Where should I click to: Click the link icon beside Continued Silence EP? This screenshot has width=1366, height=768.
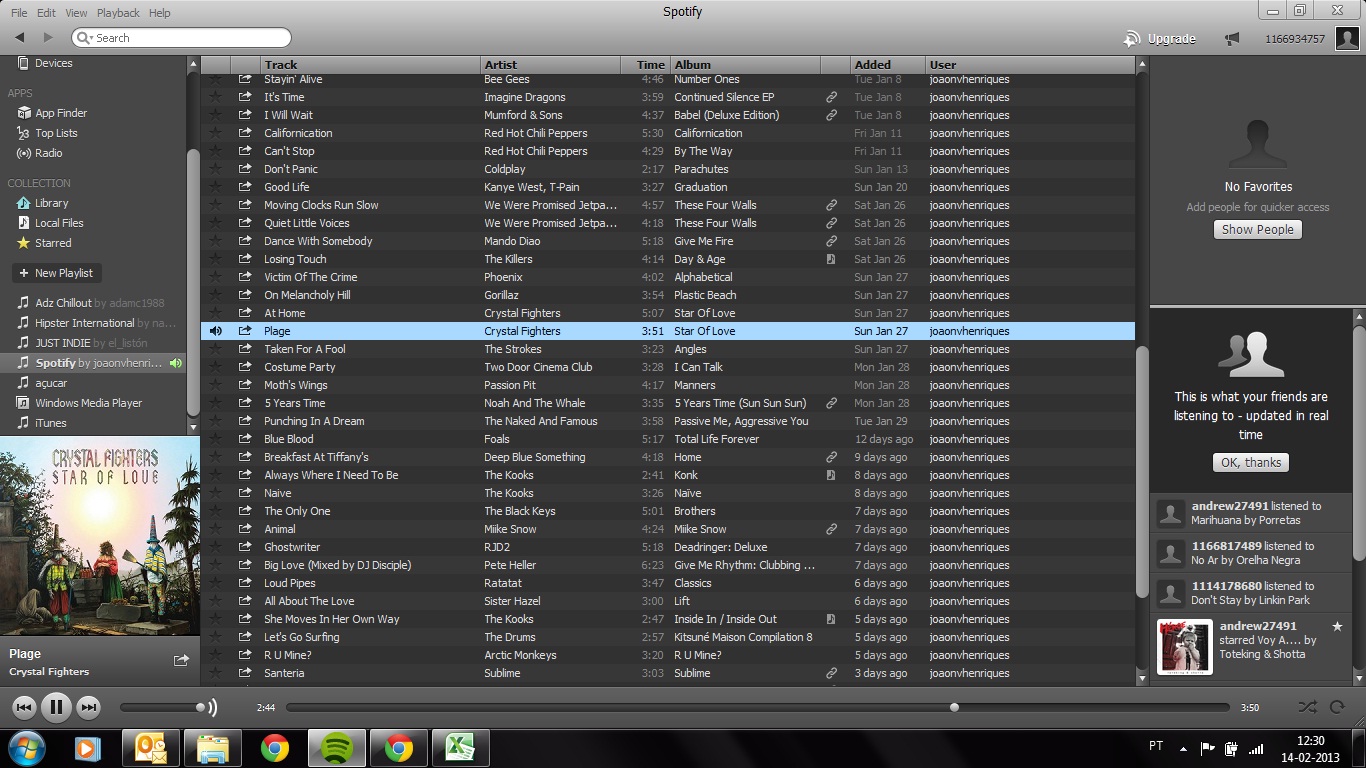[831, 97]
